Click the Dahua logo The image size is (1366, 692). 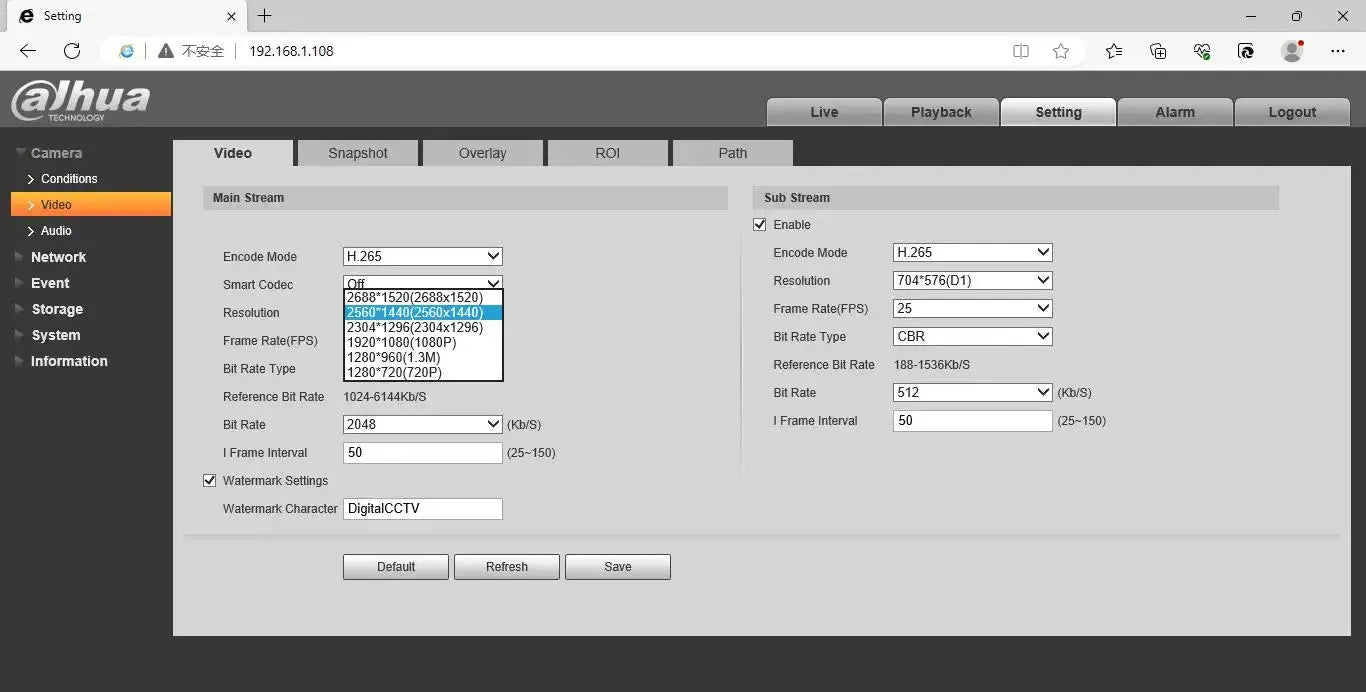[80, 101]
